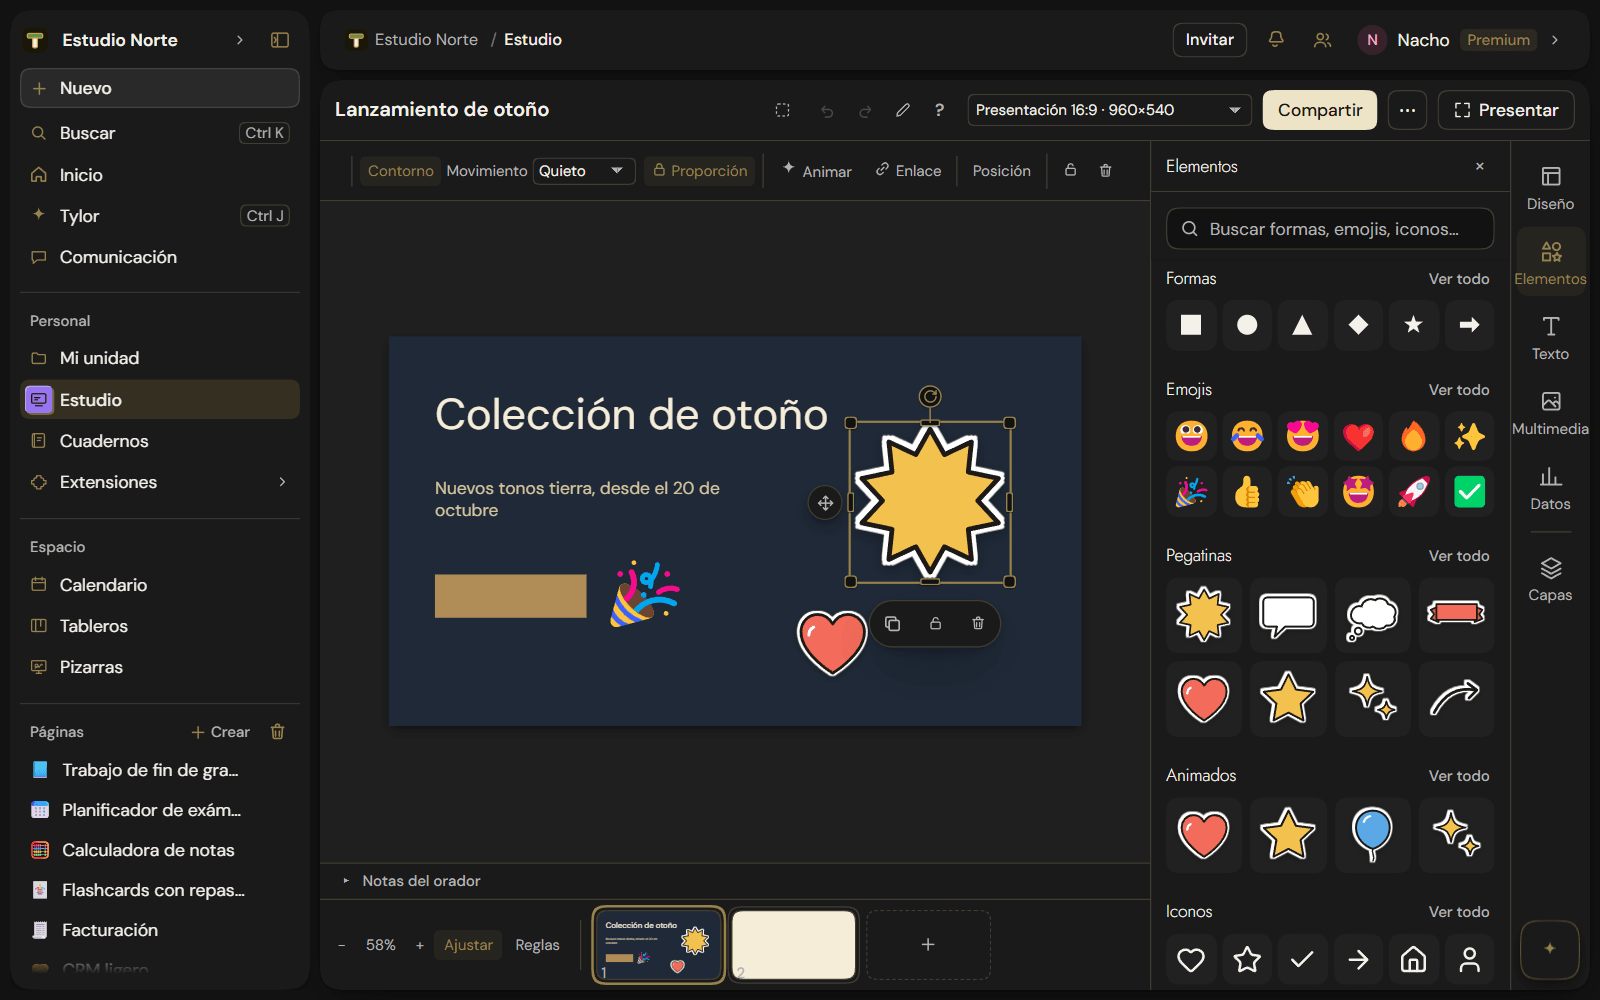
Task: Open the collaborators people icon
Action: click(1322, 39)
